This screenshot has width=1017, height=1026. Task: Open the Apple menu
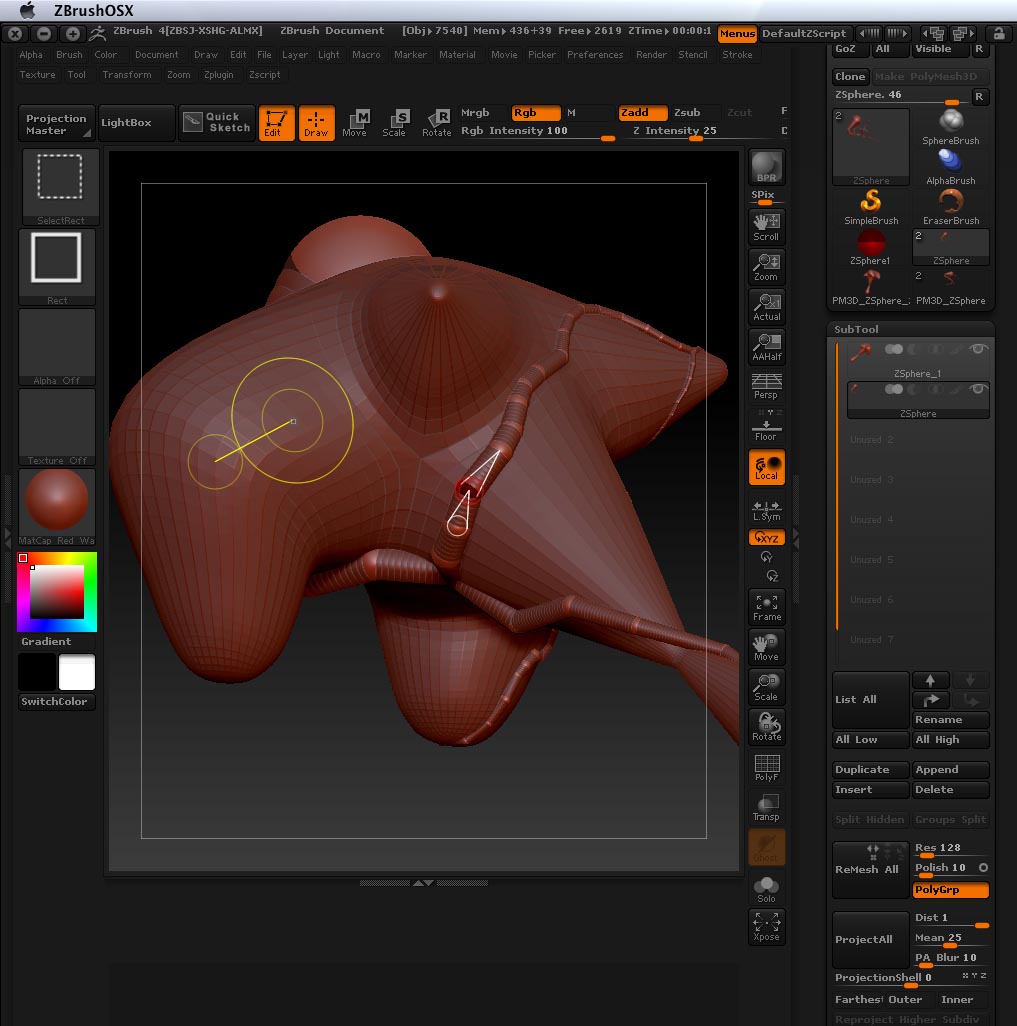coord(27,10)
